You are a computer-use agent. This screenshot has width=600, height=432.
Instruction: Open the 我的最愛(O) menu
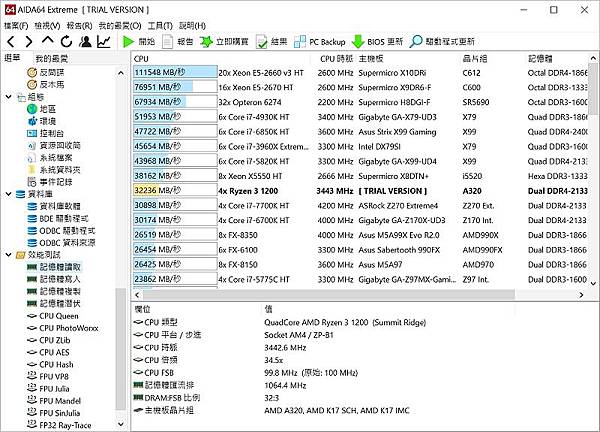(120, 26)
